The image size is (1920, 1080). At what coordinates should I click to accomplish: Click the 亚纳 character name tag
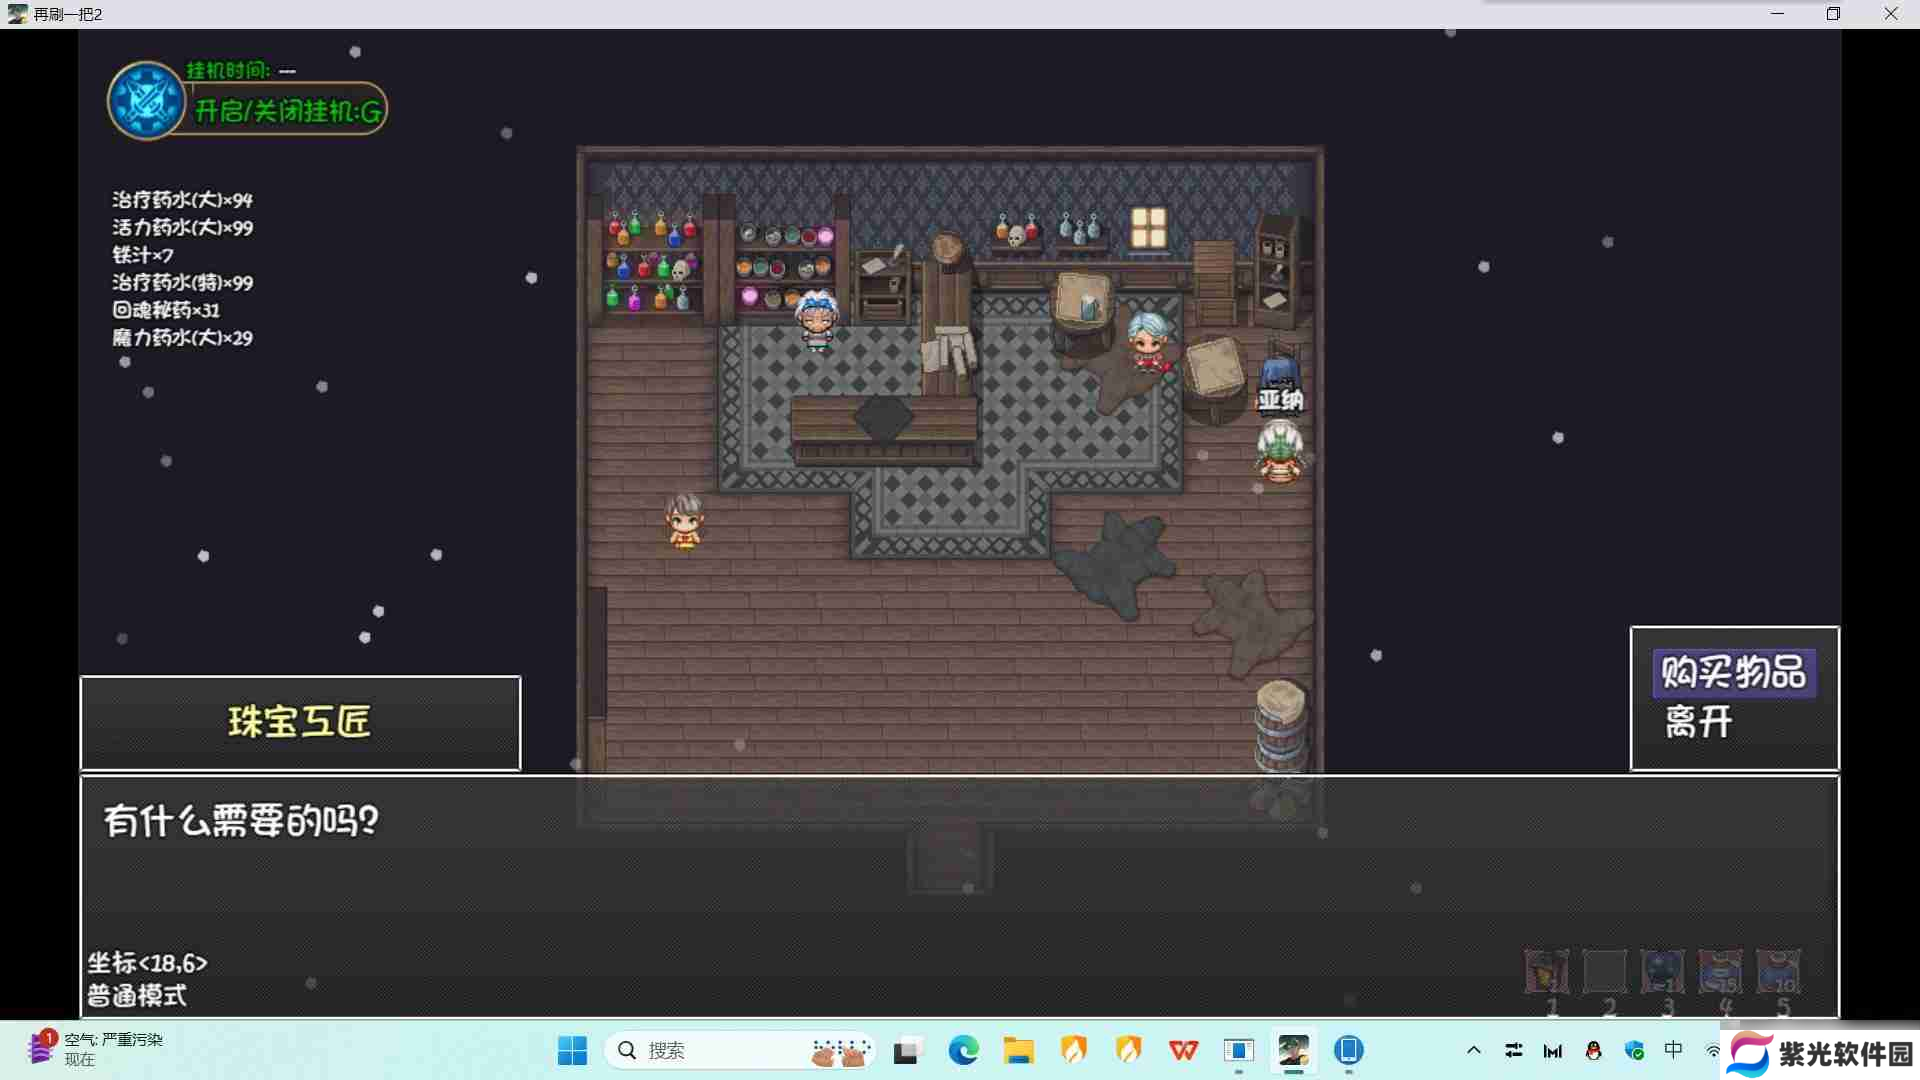tap(1280, 401)
